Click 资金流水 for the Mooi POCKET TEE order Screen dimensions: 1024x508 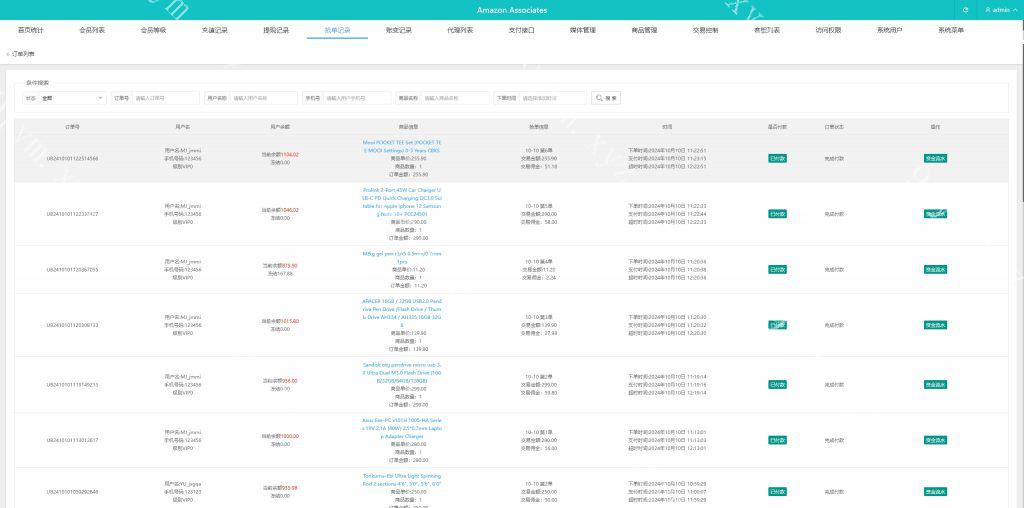tap(935, 158)
